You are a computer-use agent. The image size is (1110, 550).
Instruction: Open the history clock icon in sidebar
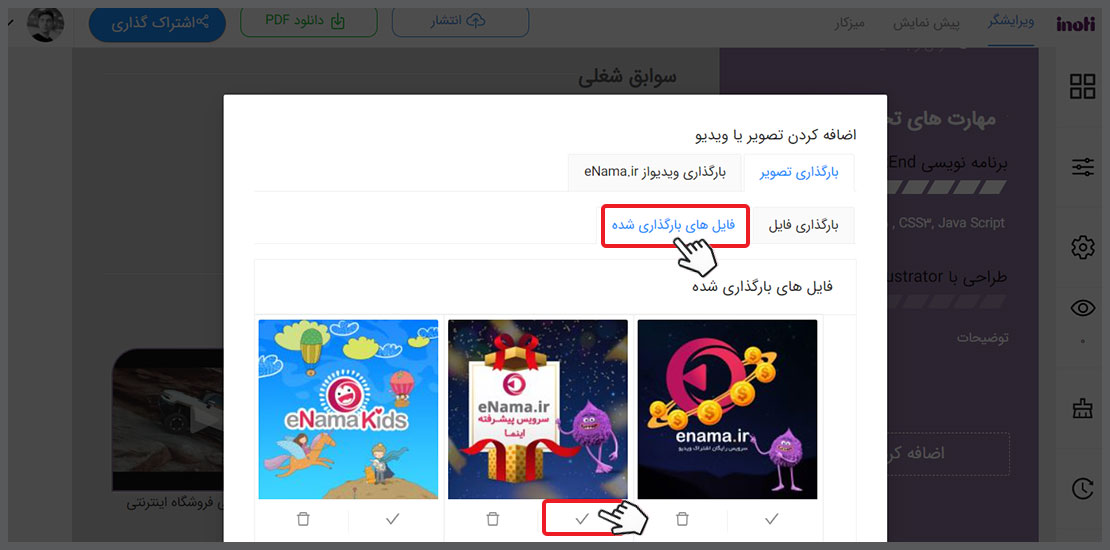pyautogui.click(x=1082, y=488)
